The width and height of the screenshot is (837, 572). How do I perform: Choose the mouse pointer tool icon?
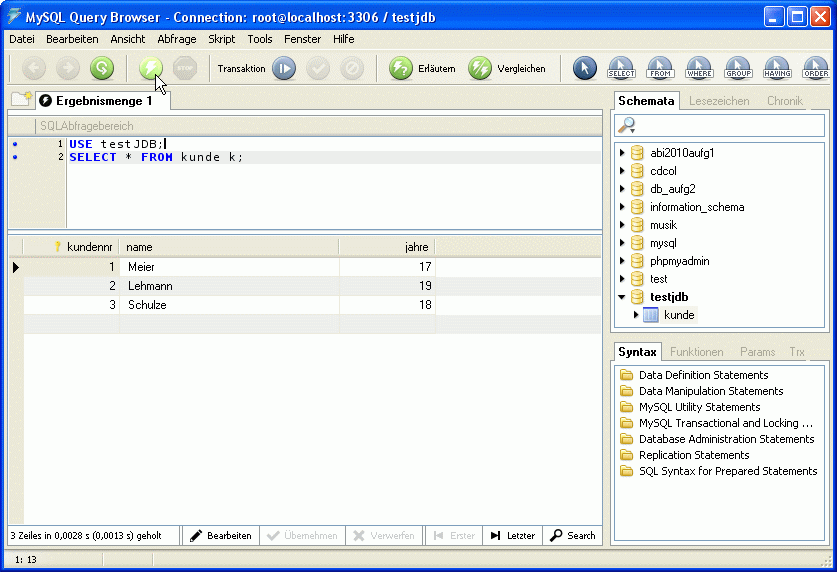[585, 68]
